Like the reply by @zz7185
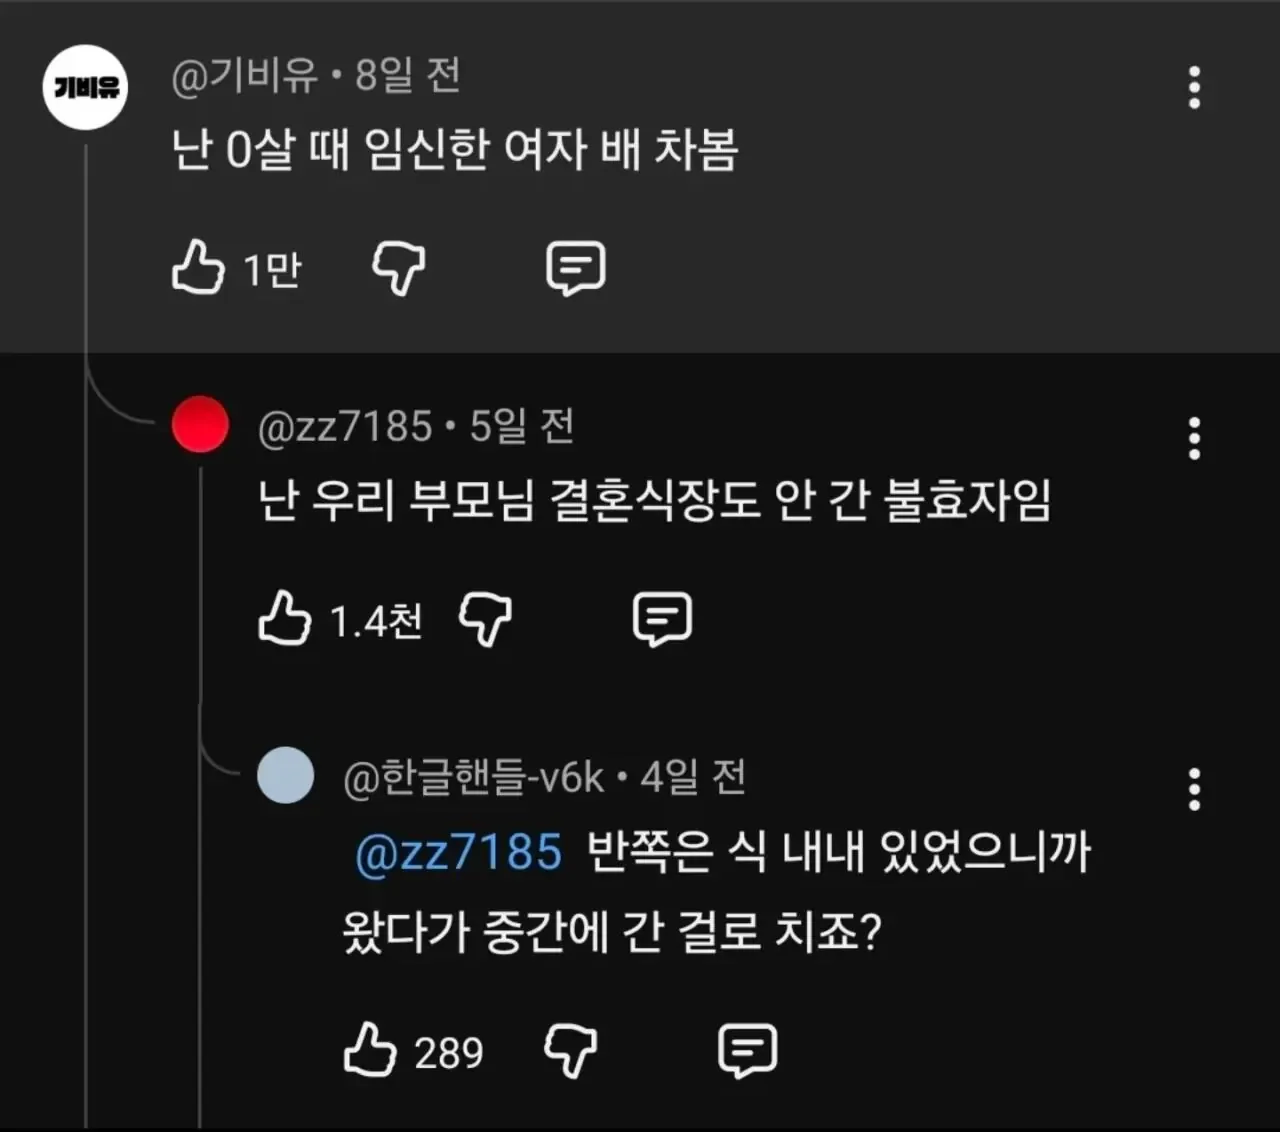This screenshot has height=1132, width=1280. click(x=285, y=618)
